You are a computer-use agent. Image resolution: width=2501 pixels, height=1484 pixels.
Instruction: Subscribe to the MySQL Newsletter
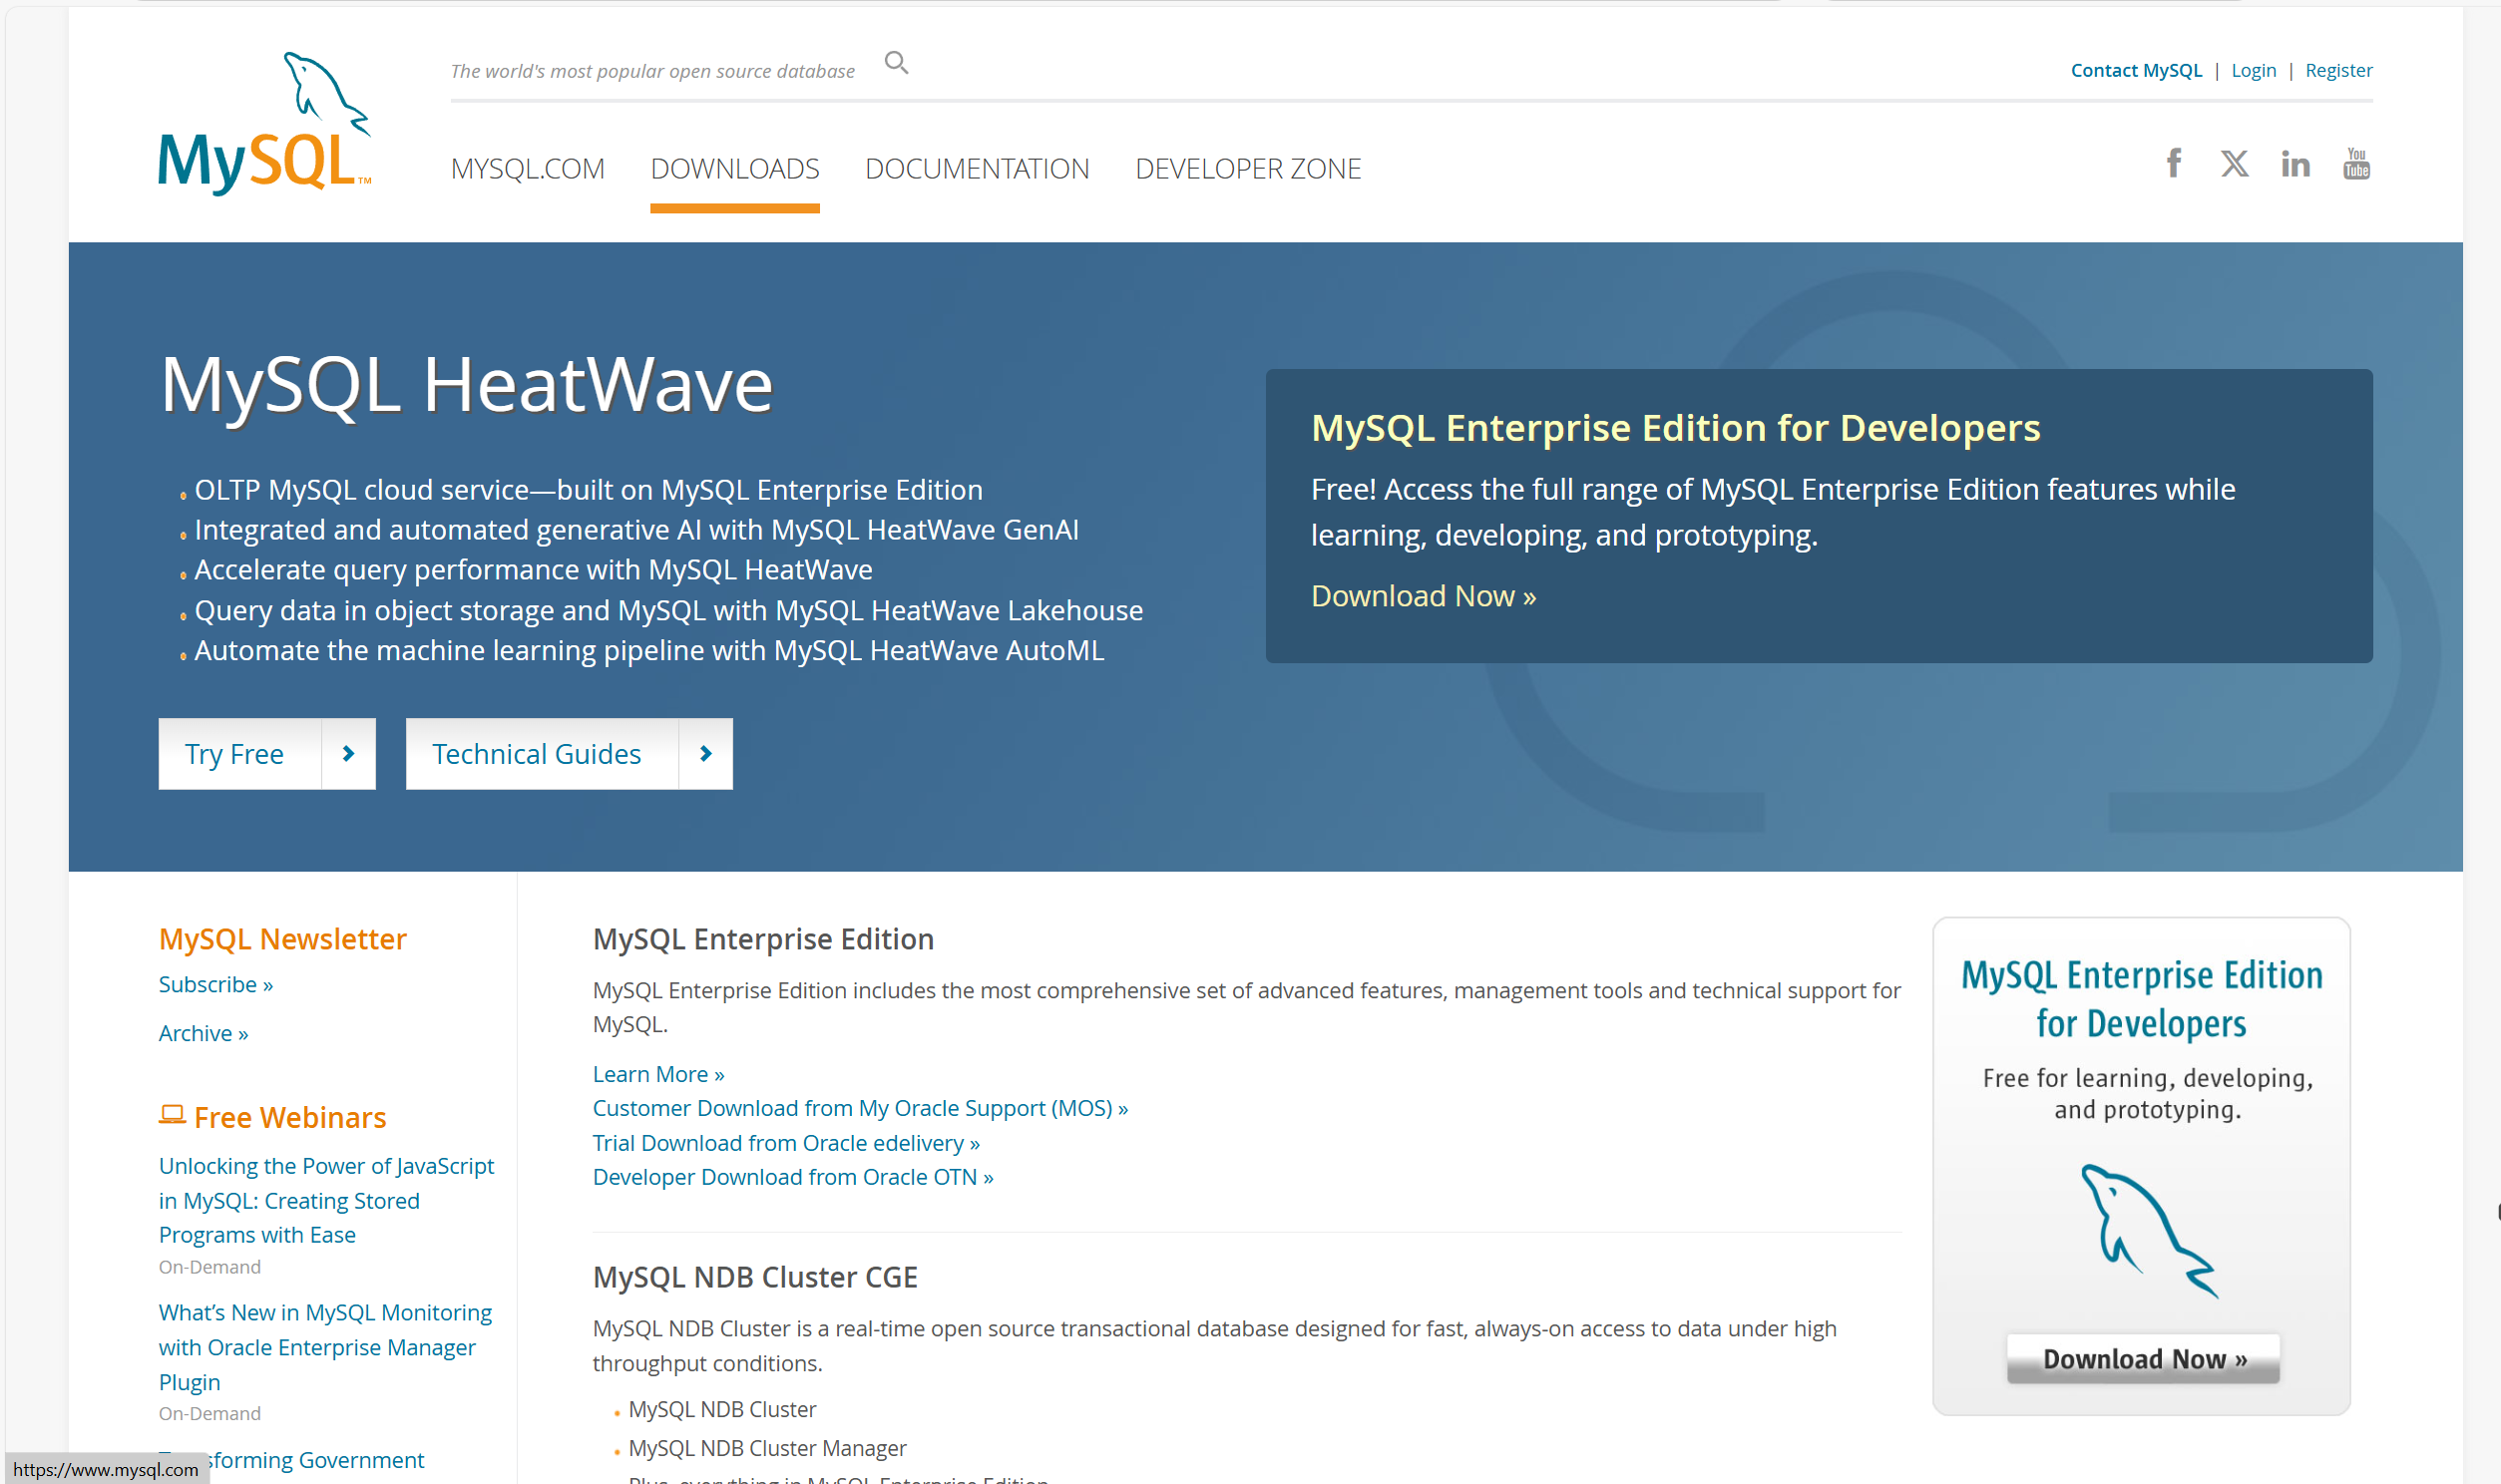click(x=215, y=984)
